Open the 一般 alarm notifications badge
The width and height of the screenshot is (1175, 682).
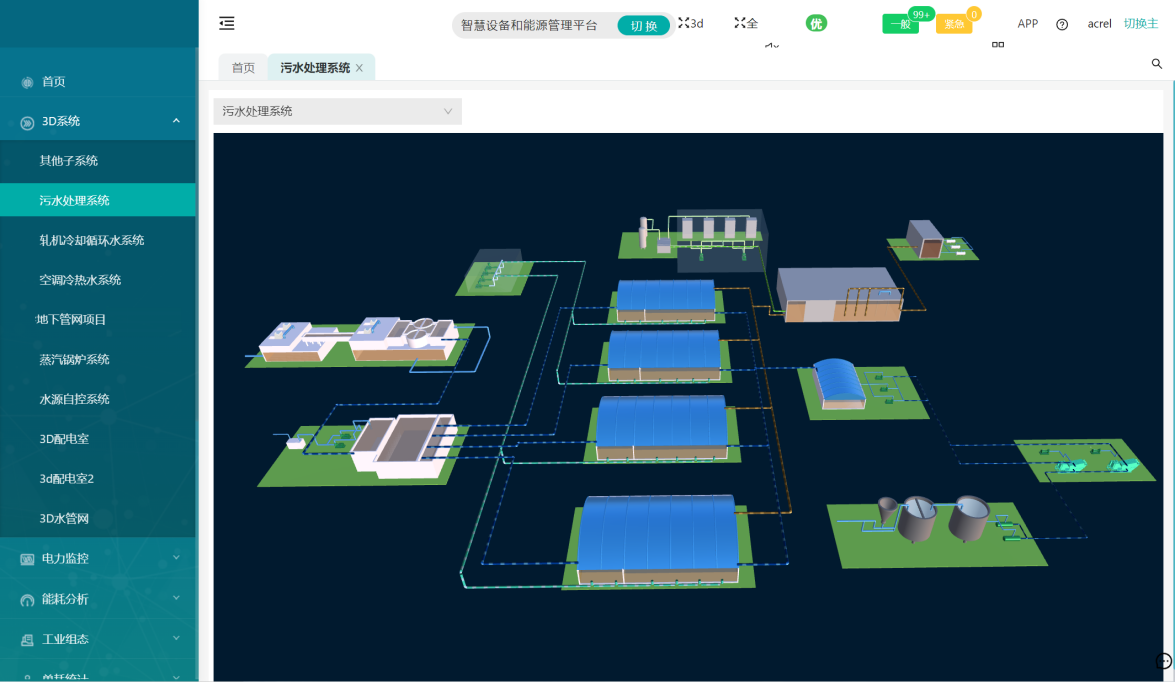point(900,24)
